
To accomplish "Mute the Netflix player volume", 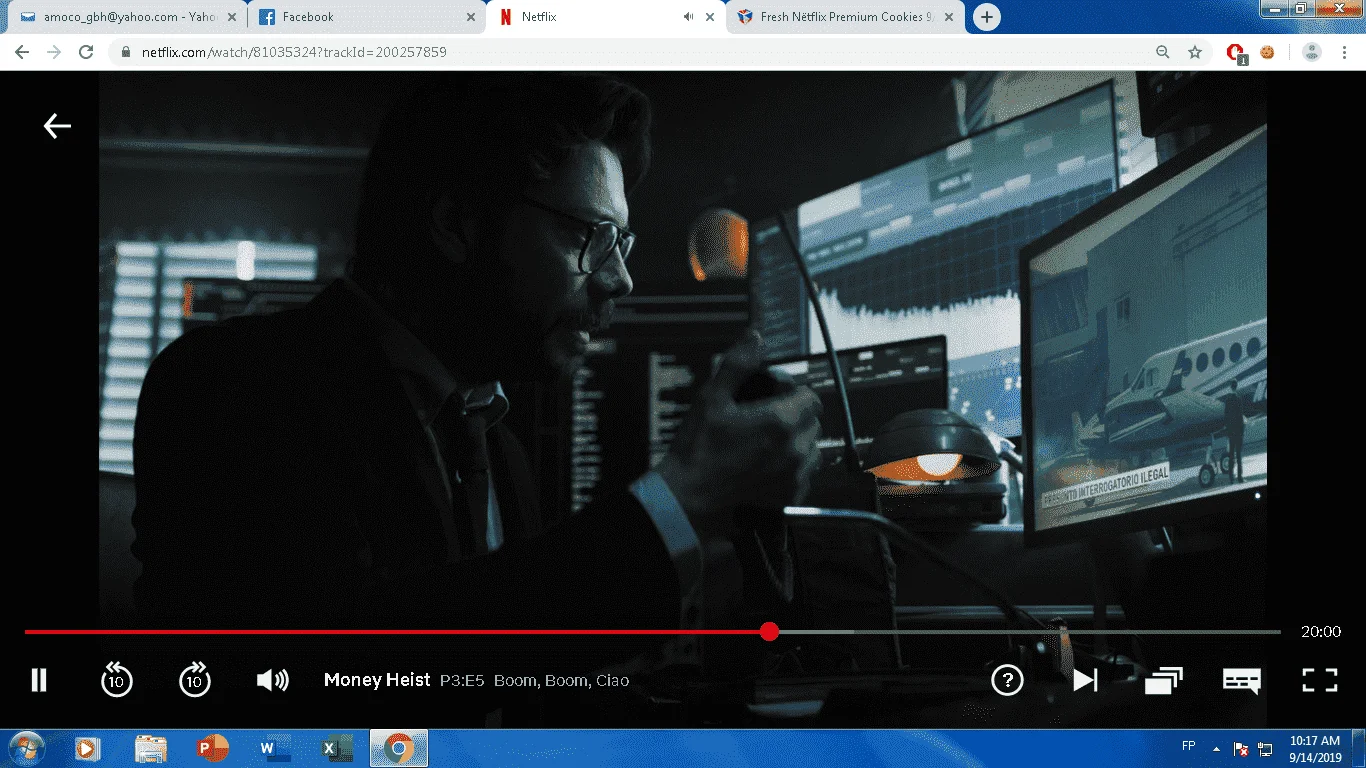I will tap(272, 680).
